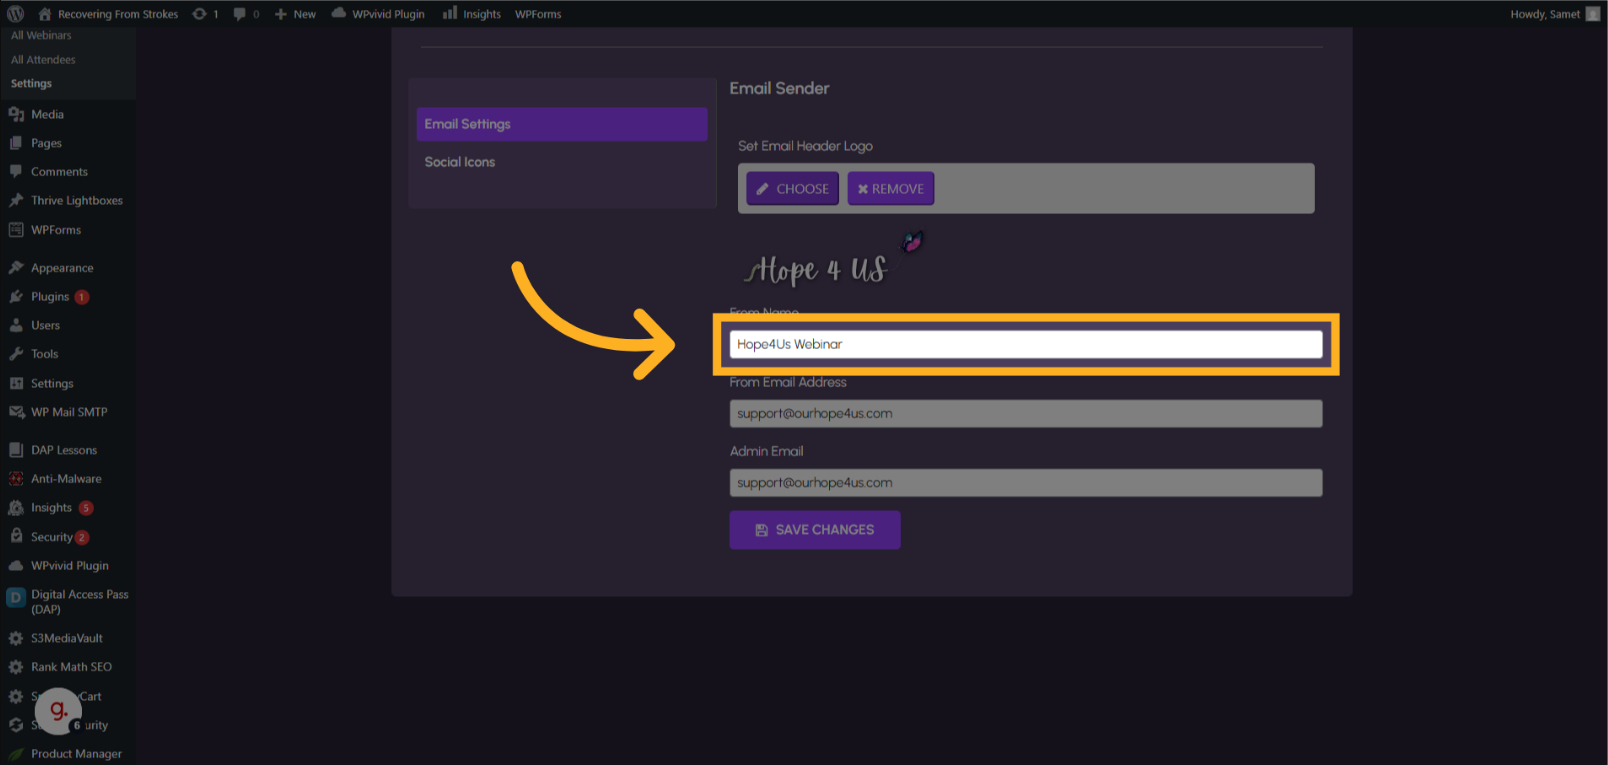Click the Admin Email field

point(1025,483)
